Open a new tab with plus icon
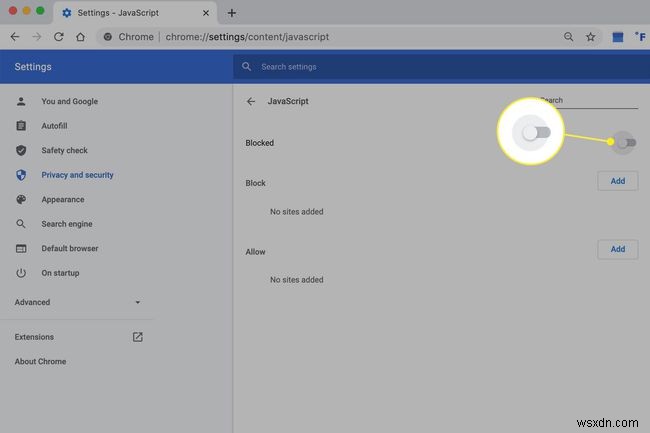 pos(232,13)
